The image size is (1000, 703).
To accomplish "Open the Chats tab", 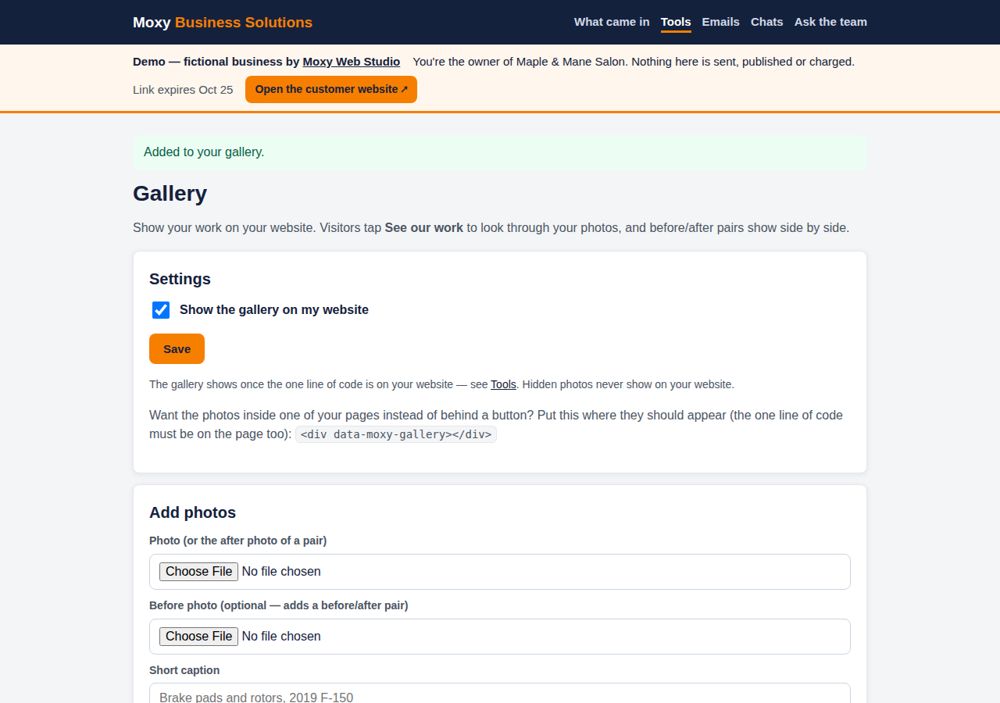I will pos(767,22).
